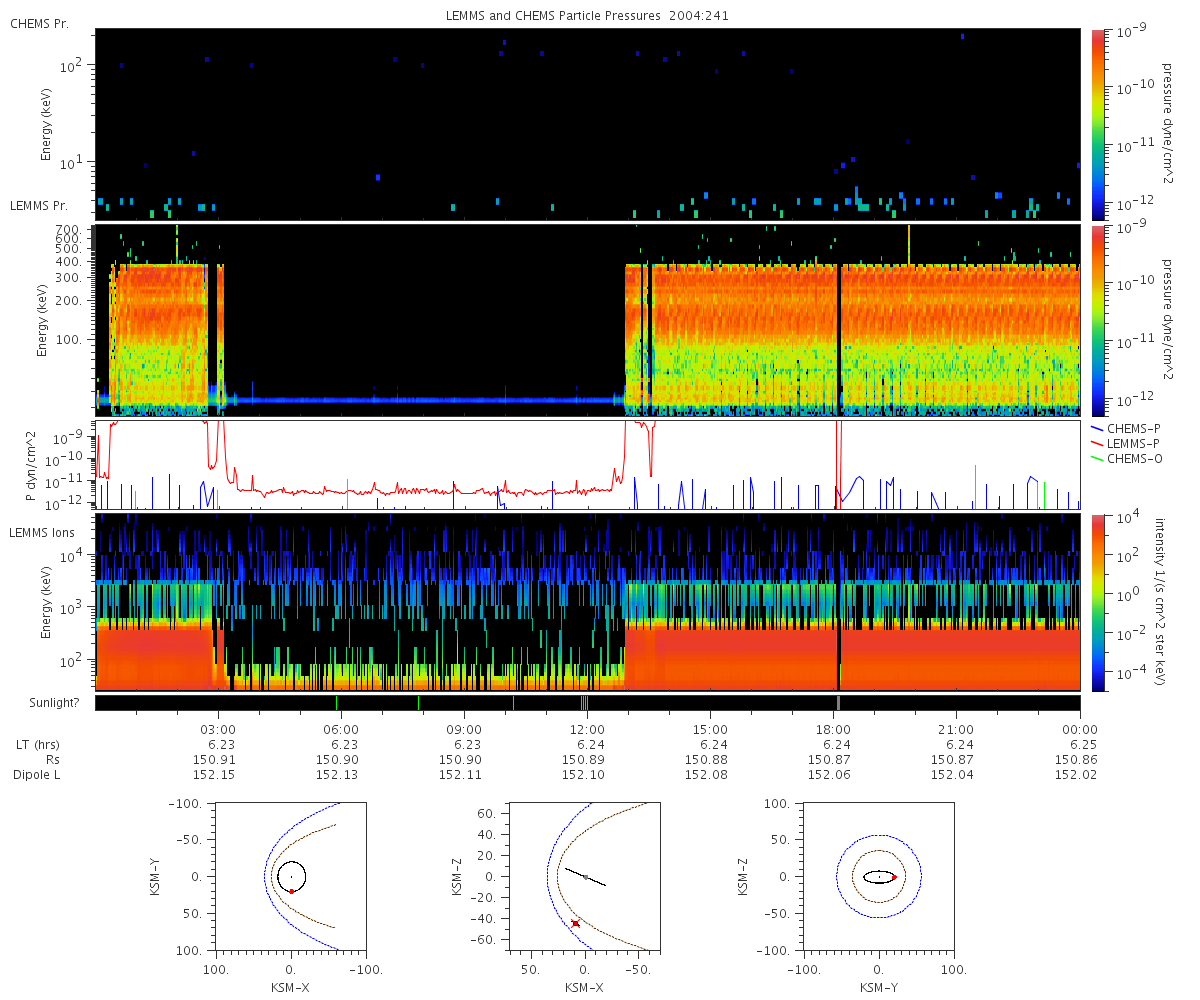Click the 'CHEMS Pr.' panel label
Screen dimensions: 1200x1000
point(39,23)
